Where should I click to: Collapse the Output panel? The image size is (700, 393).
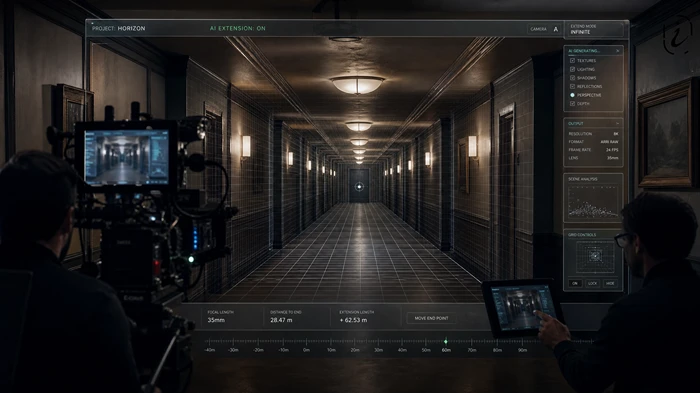tap(617, 123)
